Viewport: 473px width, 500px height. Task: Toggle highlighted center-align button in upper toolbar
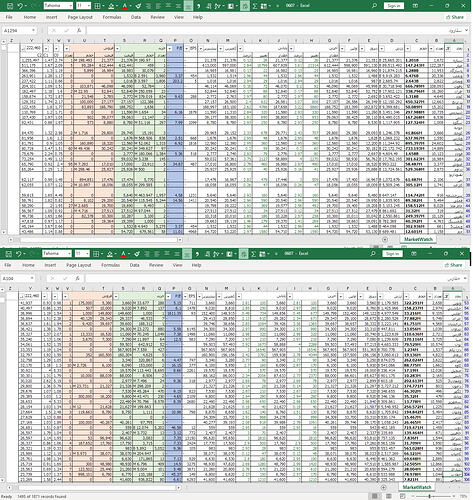point(188,6)
